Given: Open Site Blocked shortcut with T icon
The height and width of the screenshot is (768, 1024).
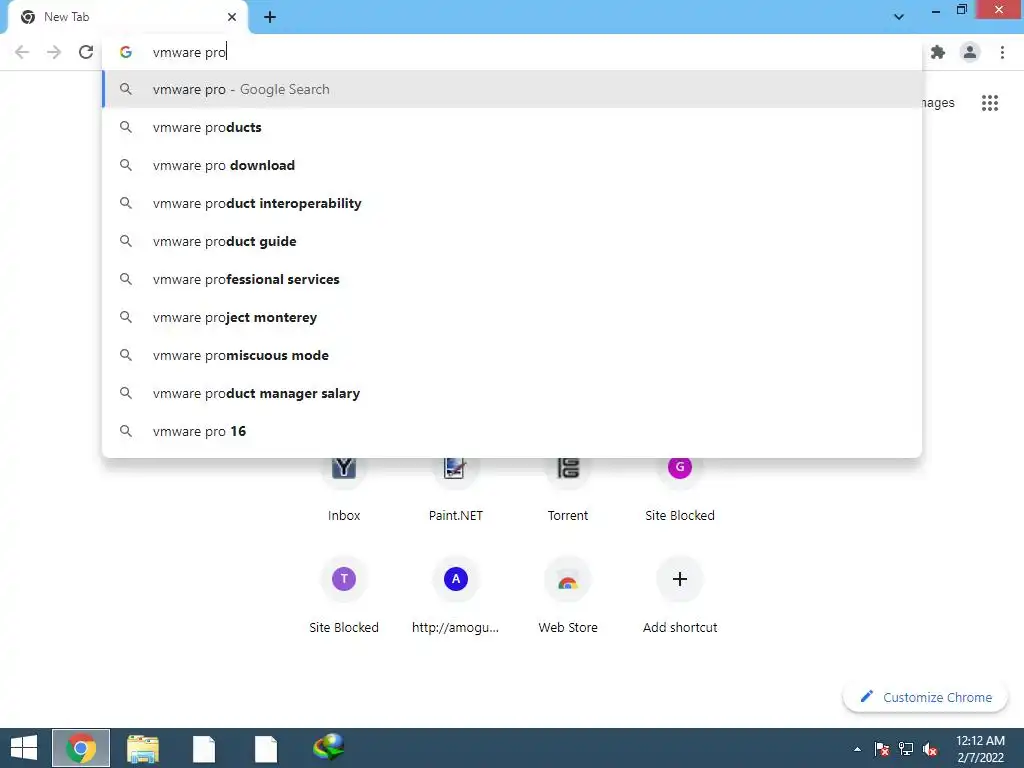Looking at the screenshot, I should click(344, 596).
